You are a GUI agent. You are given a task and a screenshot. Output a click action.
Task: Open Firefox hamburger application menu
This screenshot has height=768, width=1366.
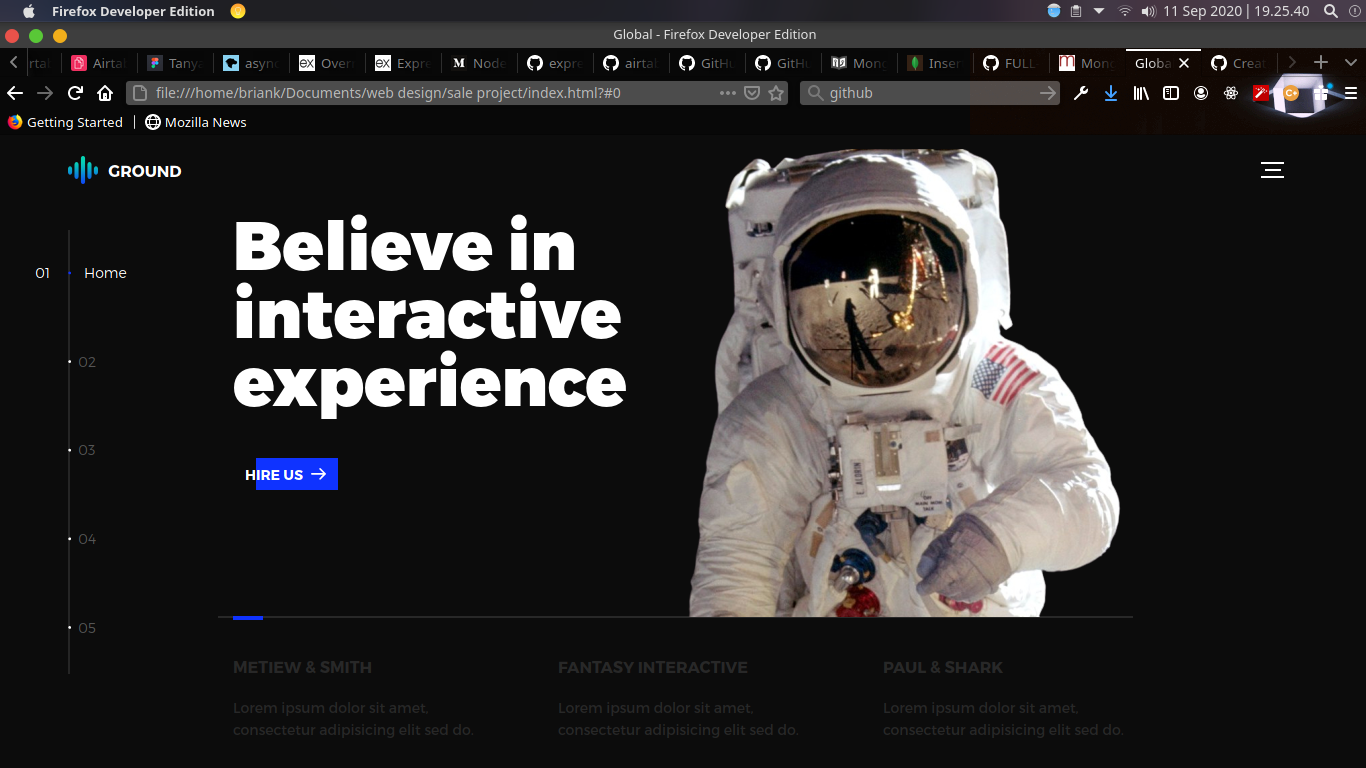coord(1351,93)
